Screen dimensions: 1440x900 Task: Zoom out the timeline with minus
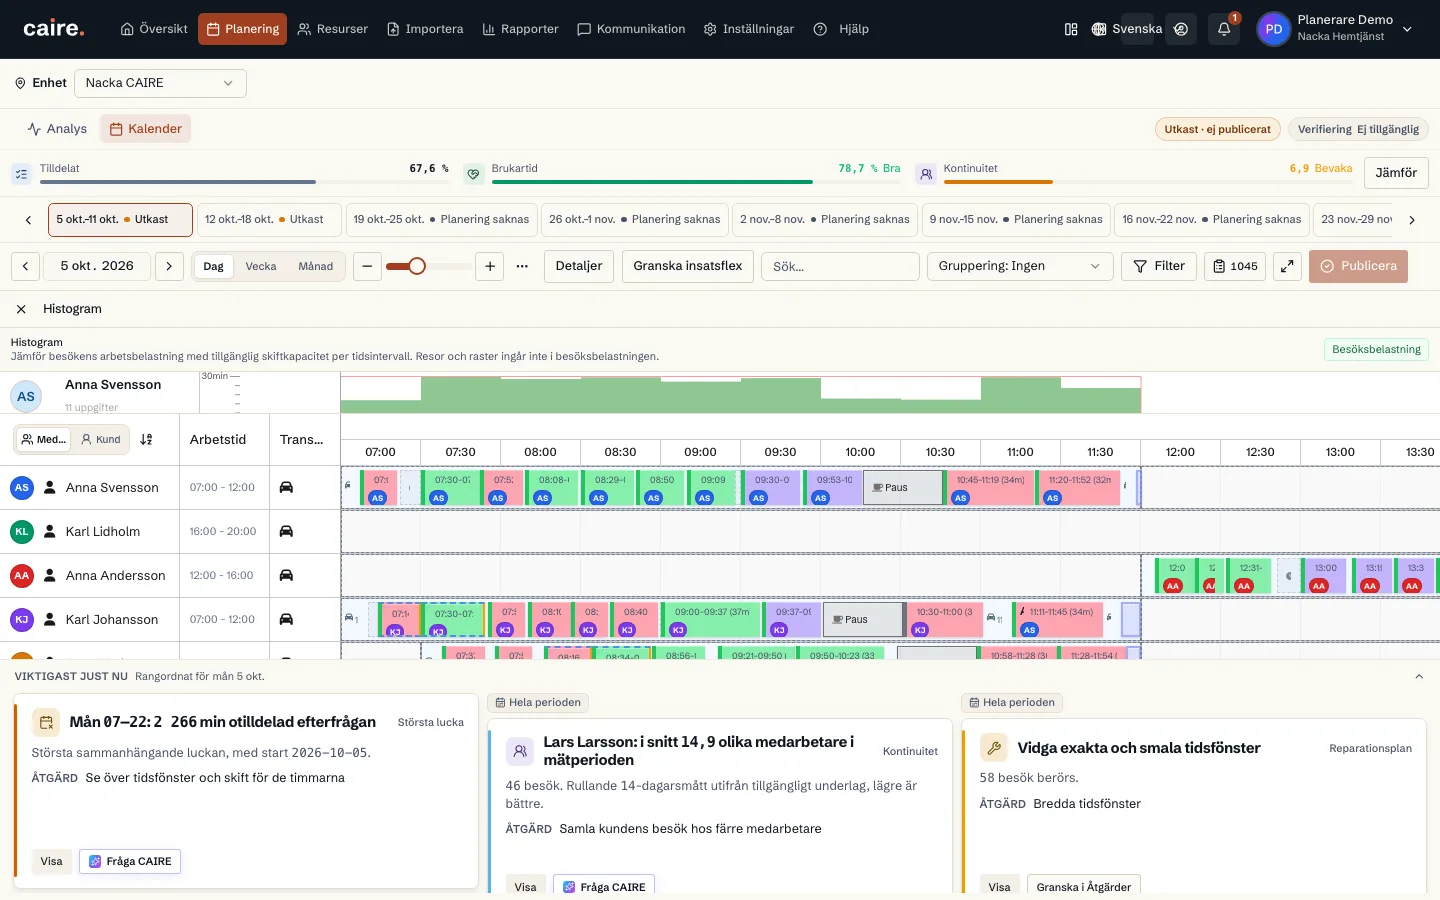coord(367,266)
